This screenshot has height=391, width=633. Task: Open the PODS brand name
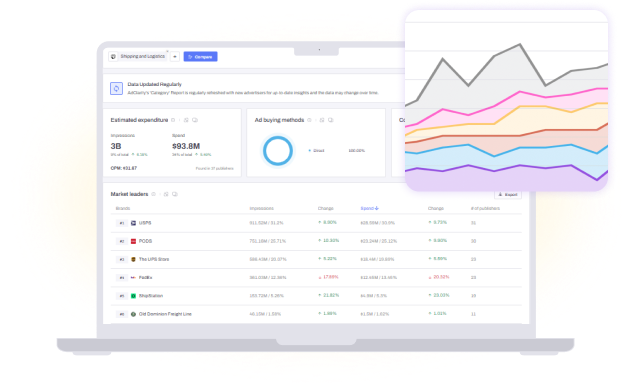click(x=145, y=241)
